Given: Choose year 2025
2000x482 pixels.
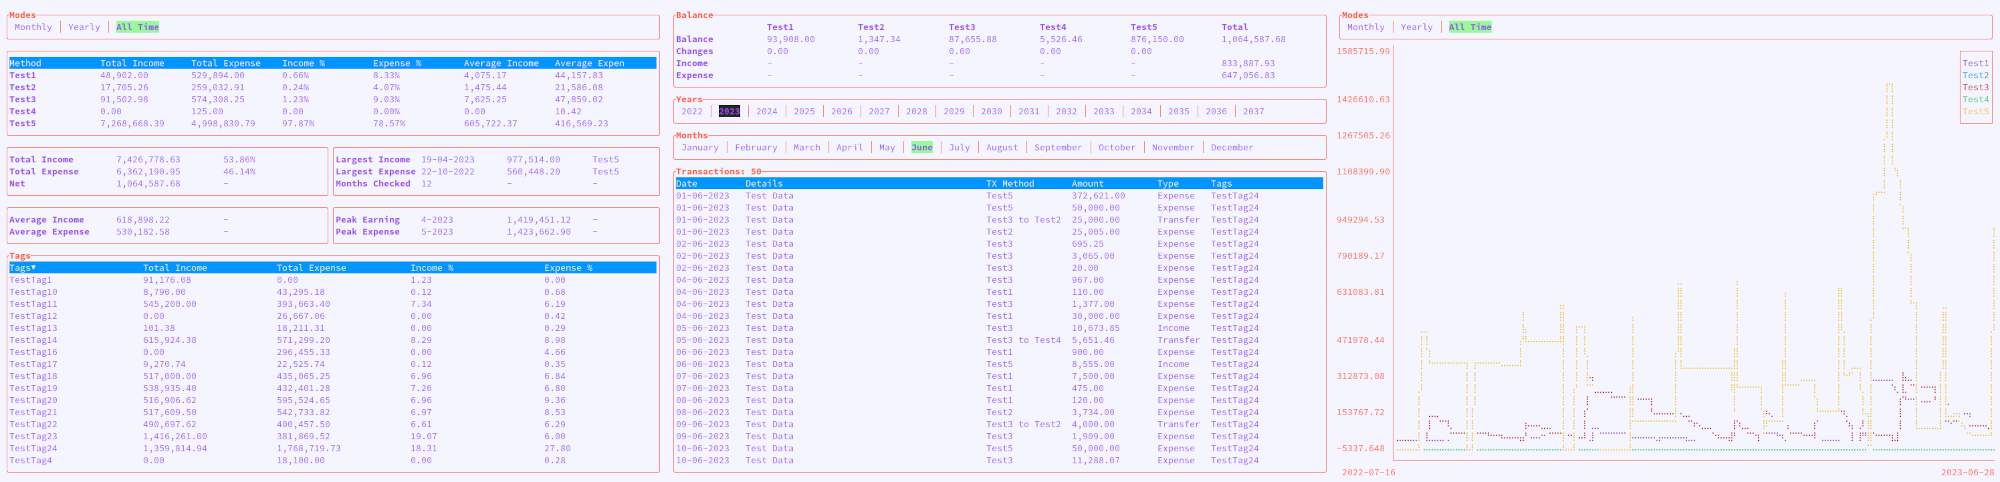Looking at the screenshot, I should click(x=804, y=111).
